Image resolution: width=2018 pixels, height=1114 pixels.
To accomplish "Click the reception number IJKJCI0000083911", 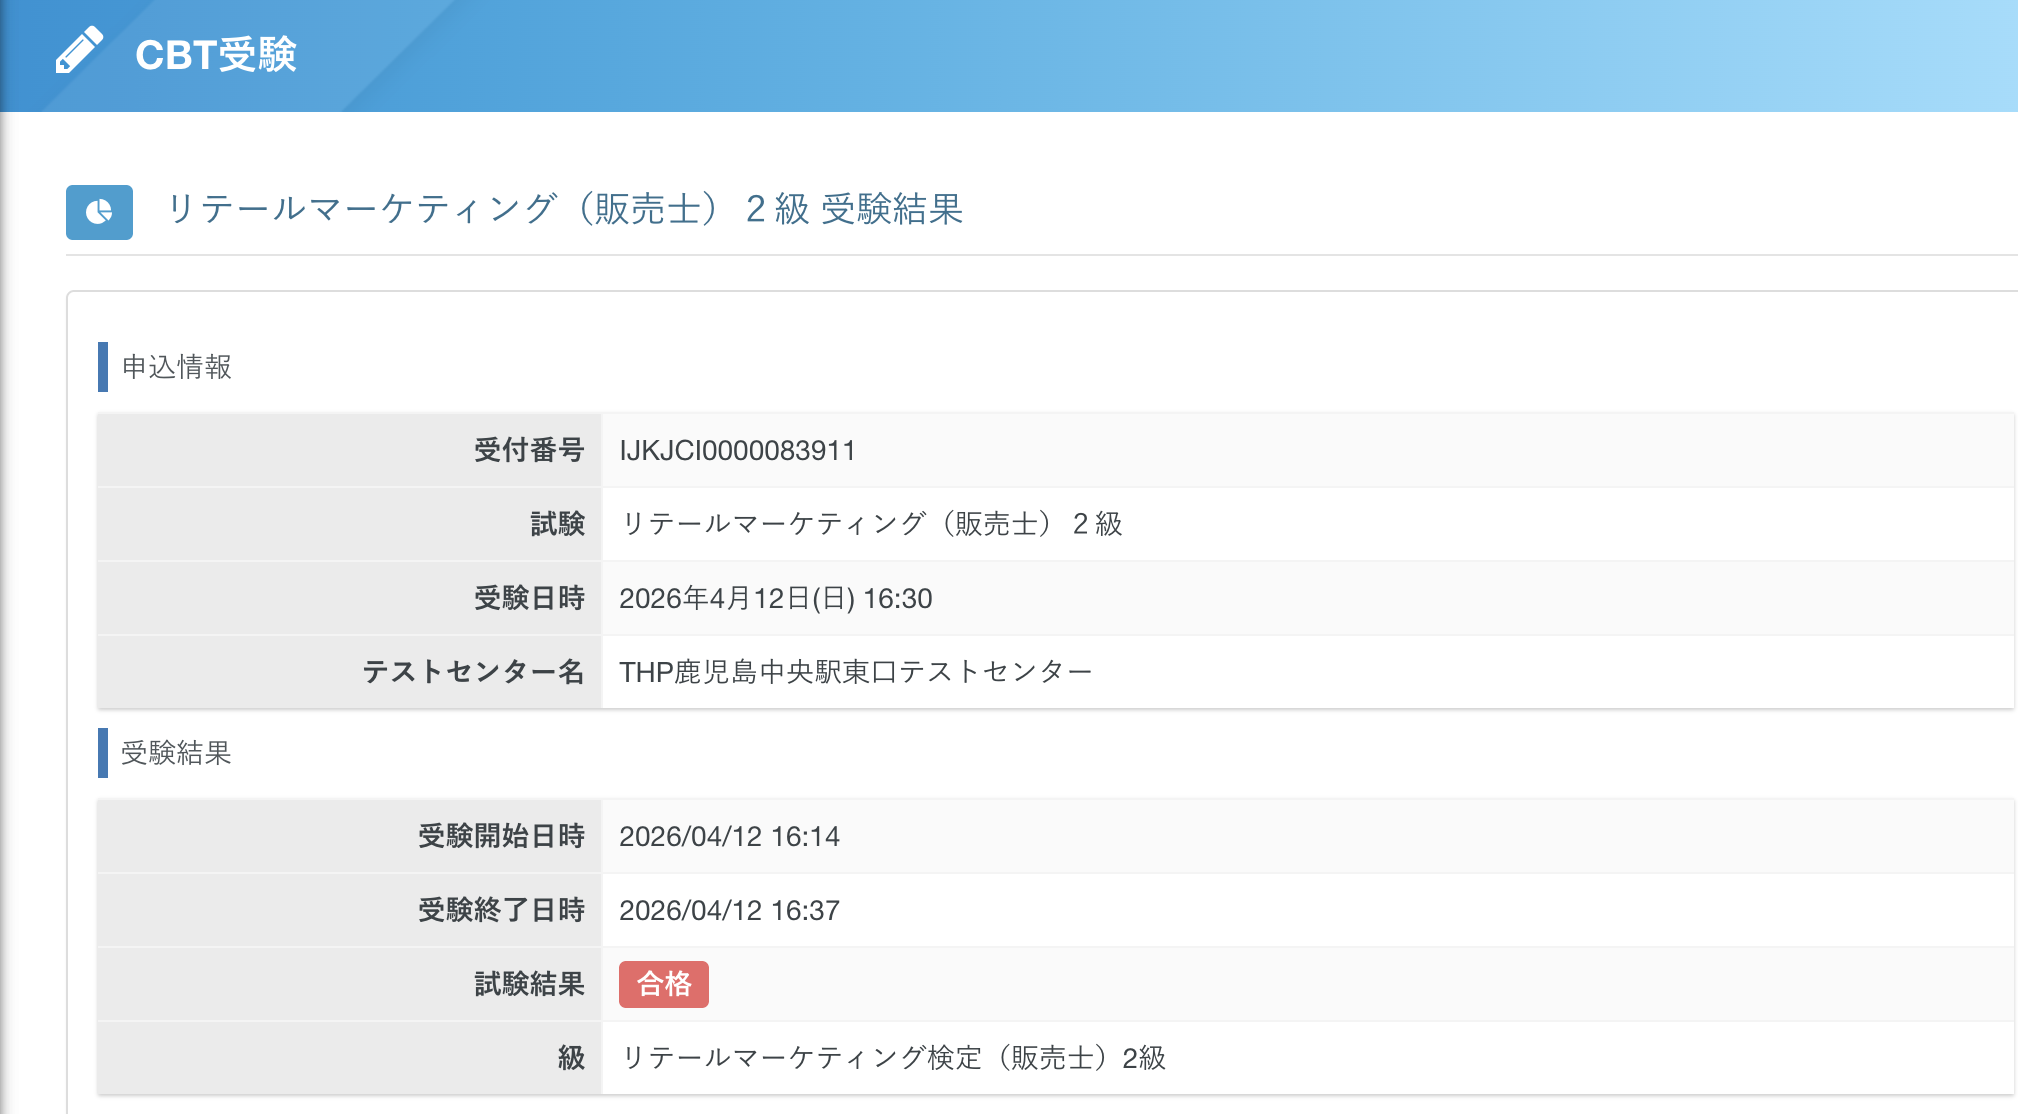I will (737, 451).
